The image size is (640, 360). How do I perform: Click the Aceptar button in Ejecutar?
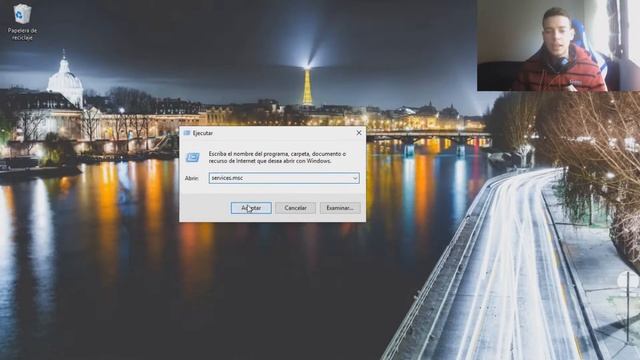(251, 208)
